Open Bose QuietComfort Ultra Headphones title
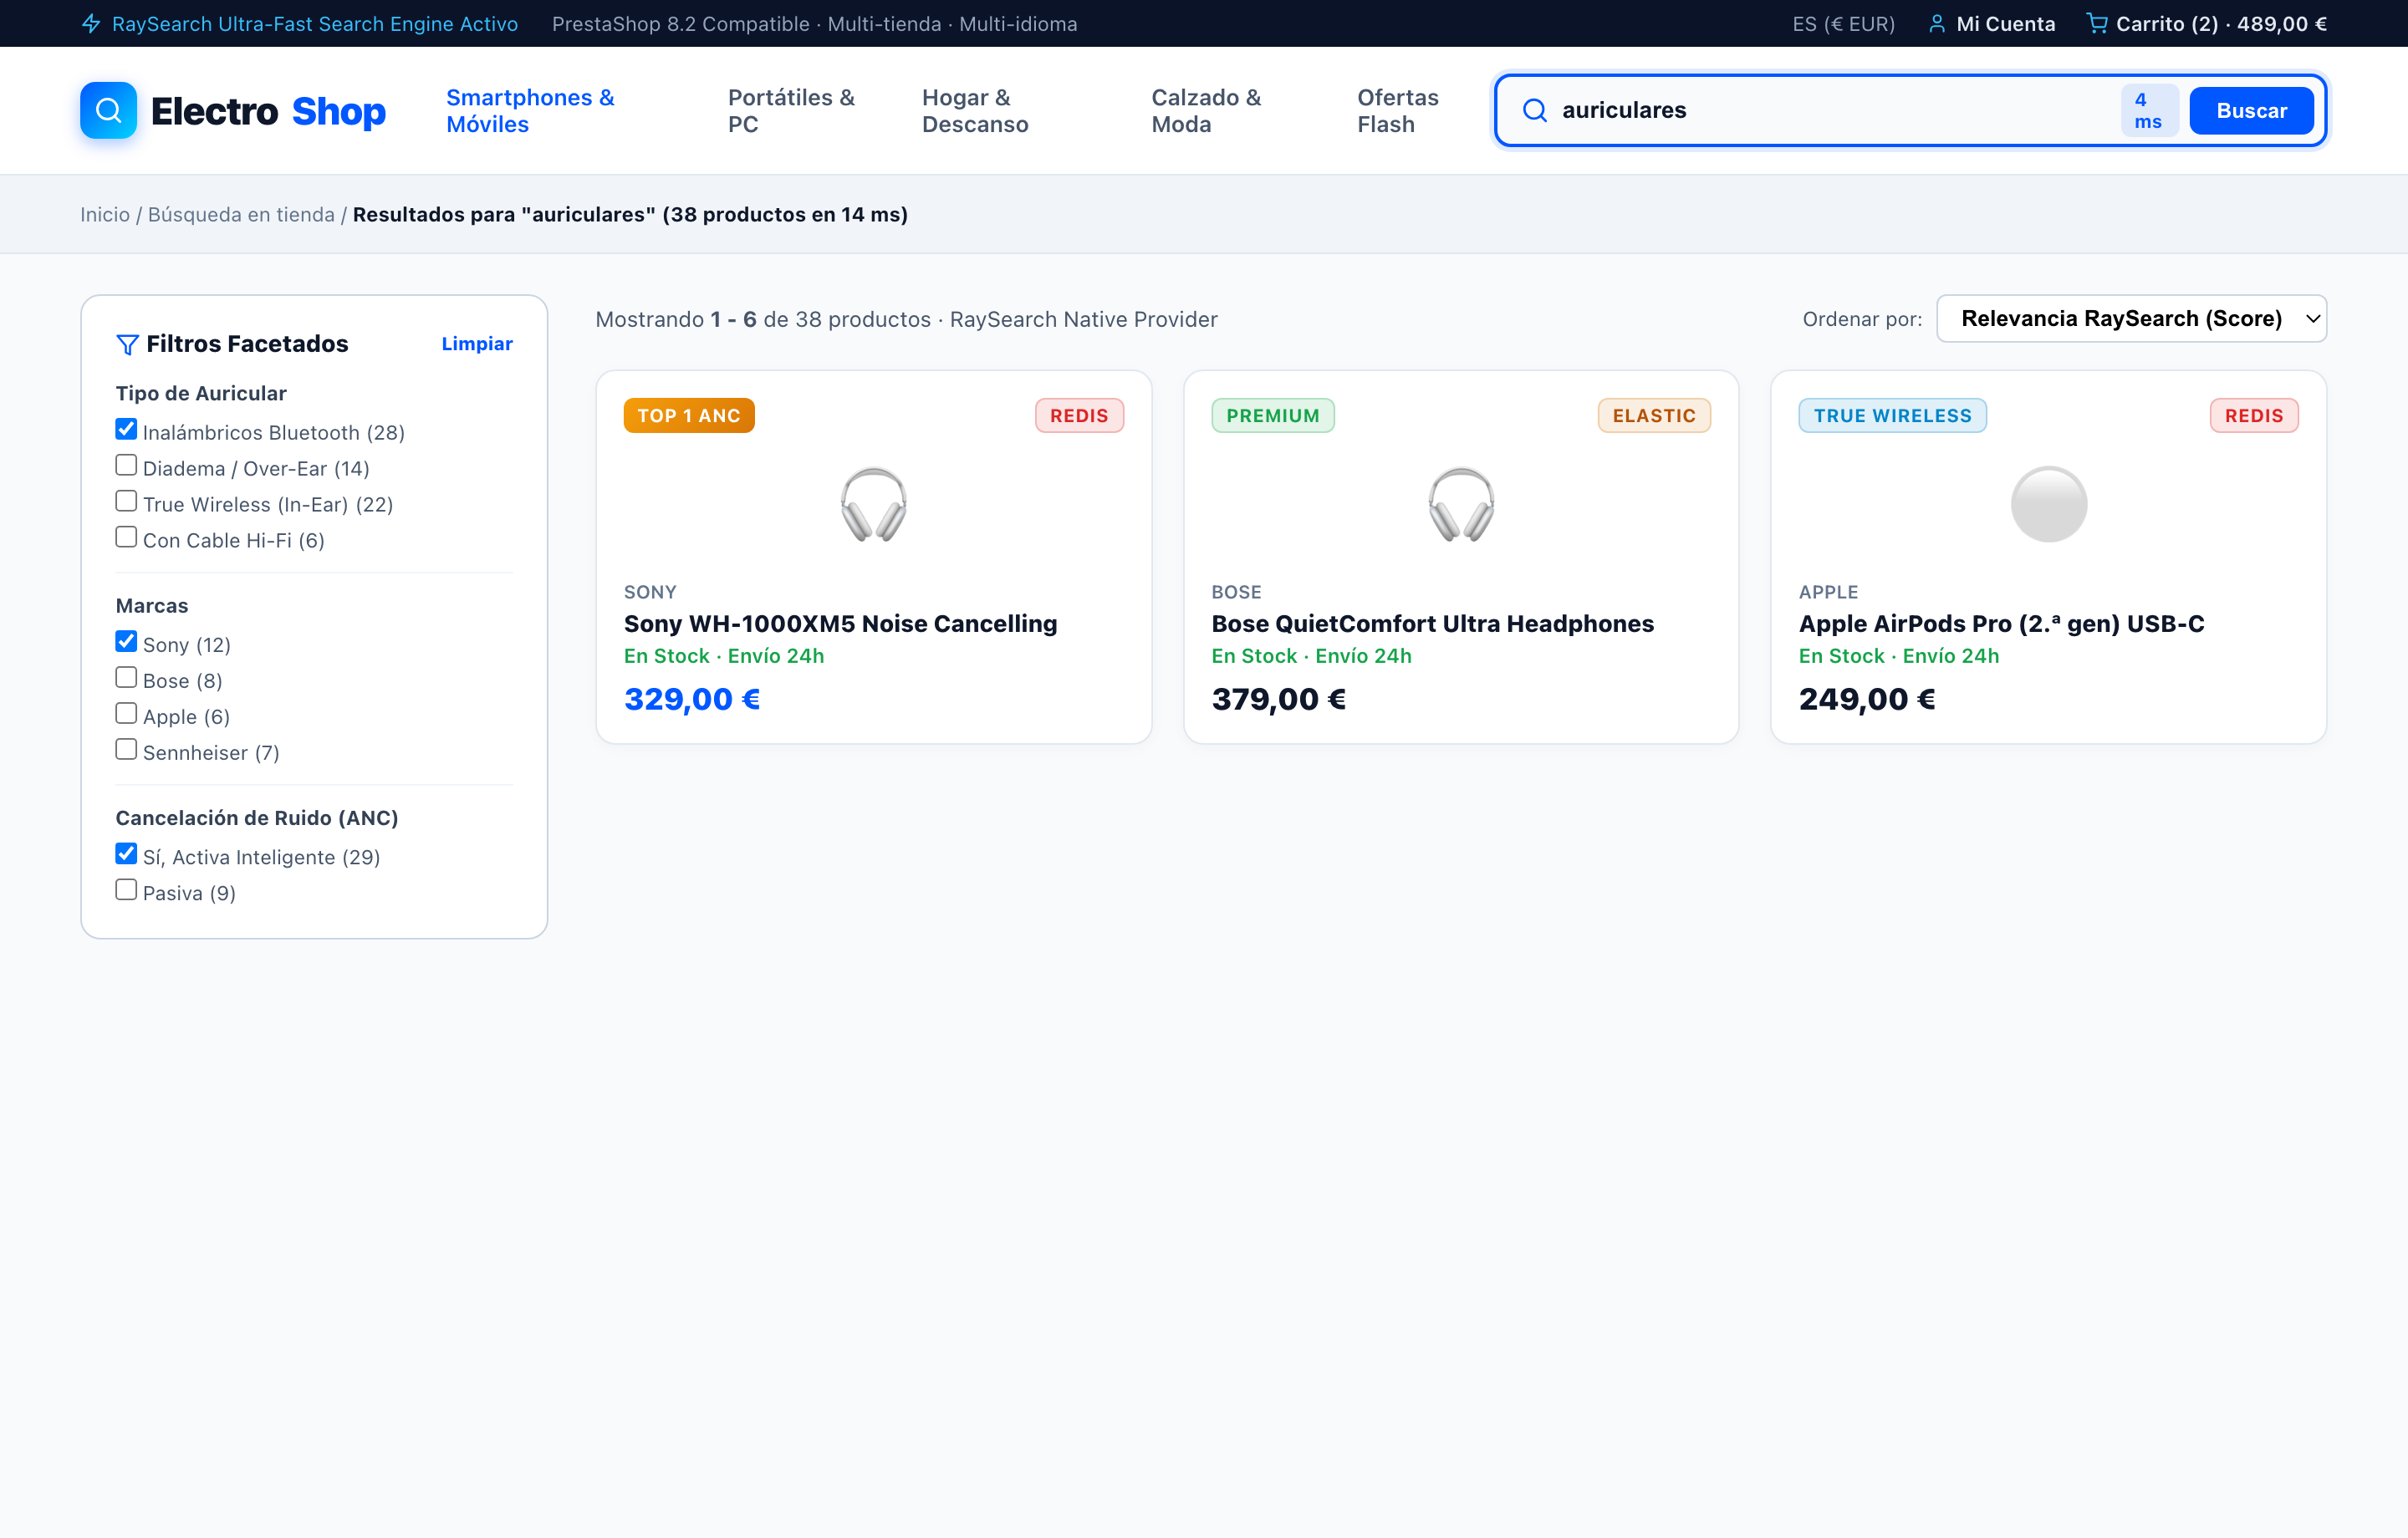The image size is (2408, 1538). [x=1432, y=623]
